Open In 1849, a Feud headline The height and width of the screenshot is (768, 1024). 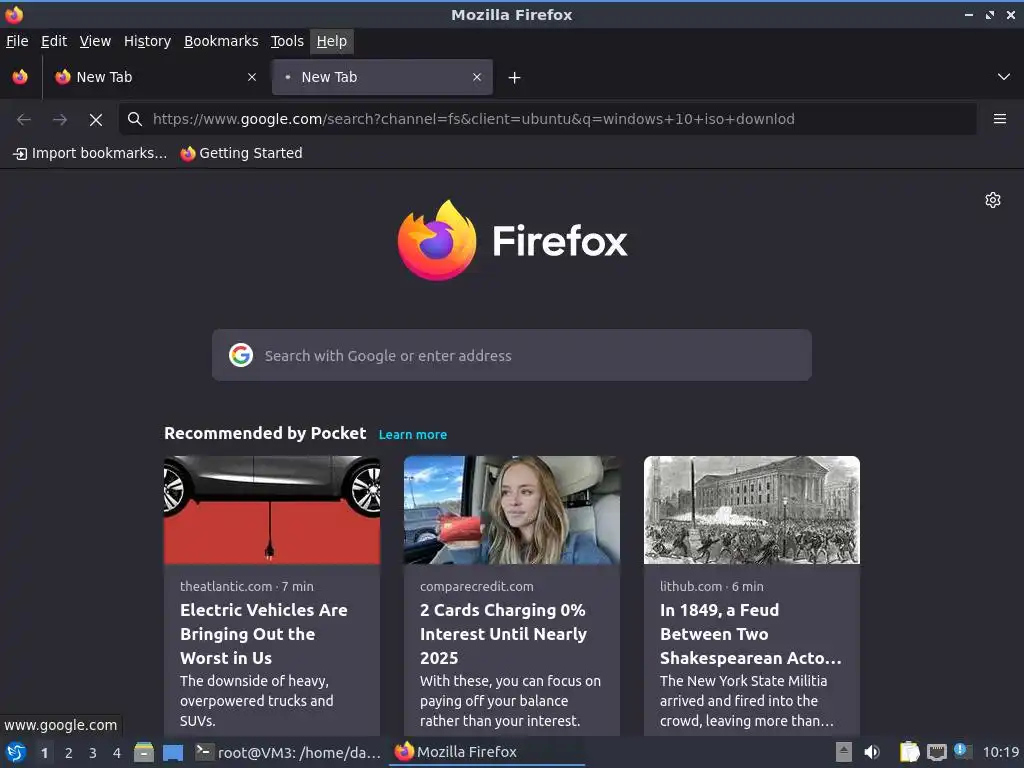[x=750, y=633]
